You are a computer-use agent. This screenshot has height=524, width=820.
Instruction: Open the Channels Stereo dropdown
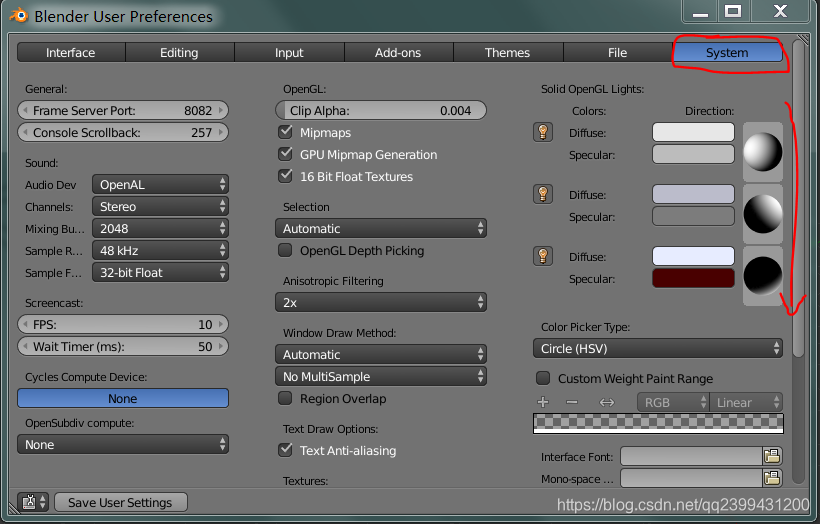tap(160, 206)
